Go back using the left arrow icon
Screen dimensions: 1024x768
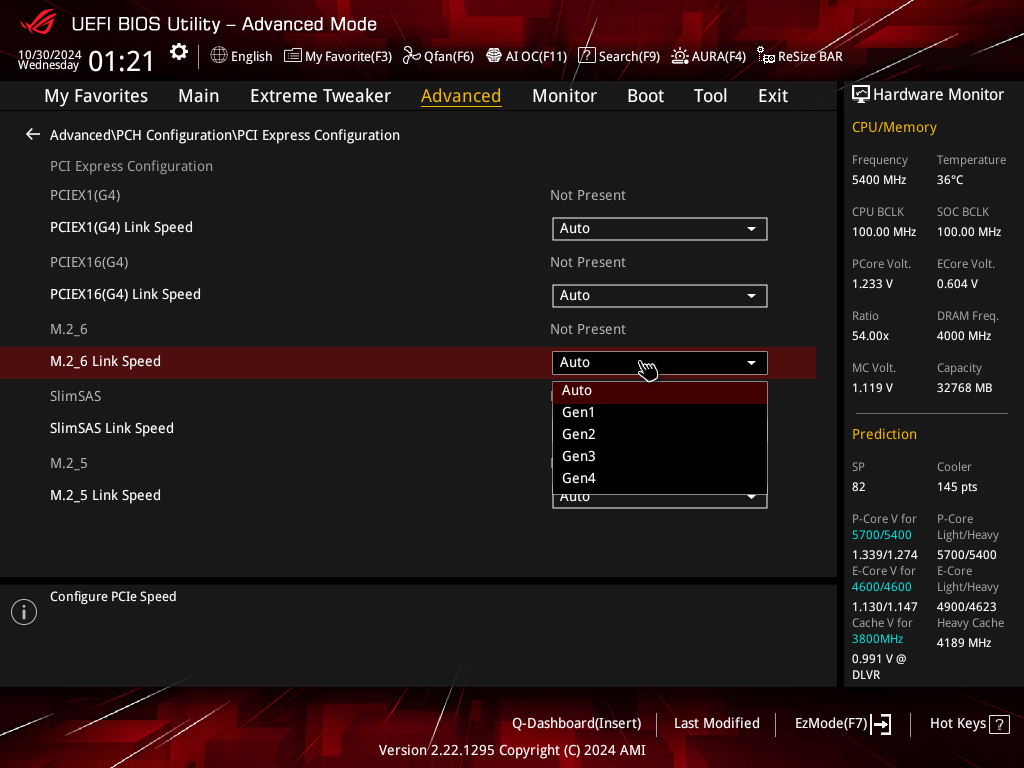[33, 135]
